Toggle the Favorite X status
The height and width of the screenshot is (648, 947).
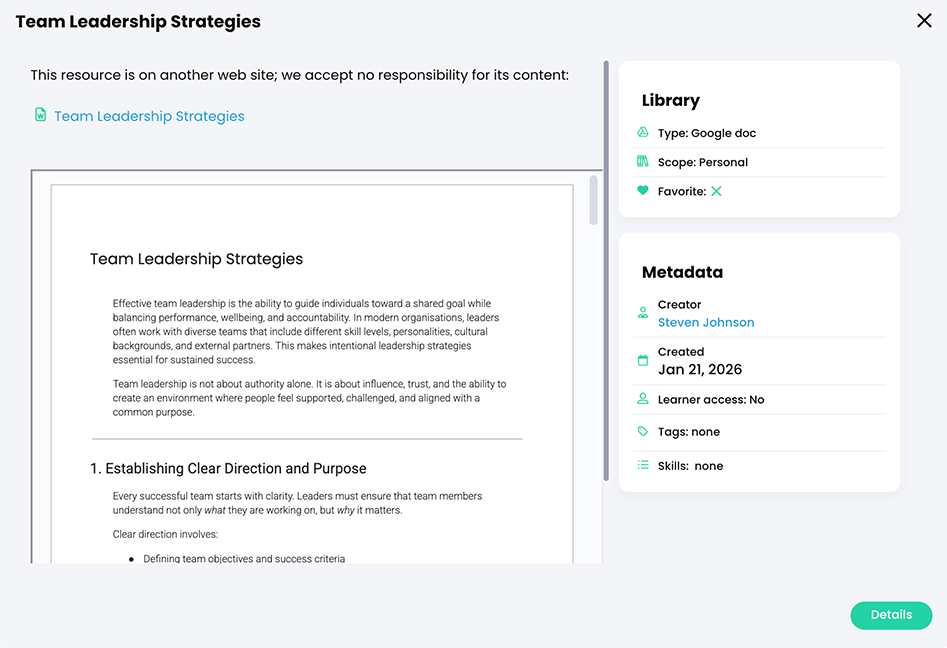716,191
